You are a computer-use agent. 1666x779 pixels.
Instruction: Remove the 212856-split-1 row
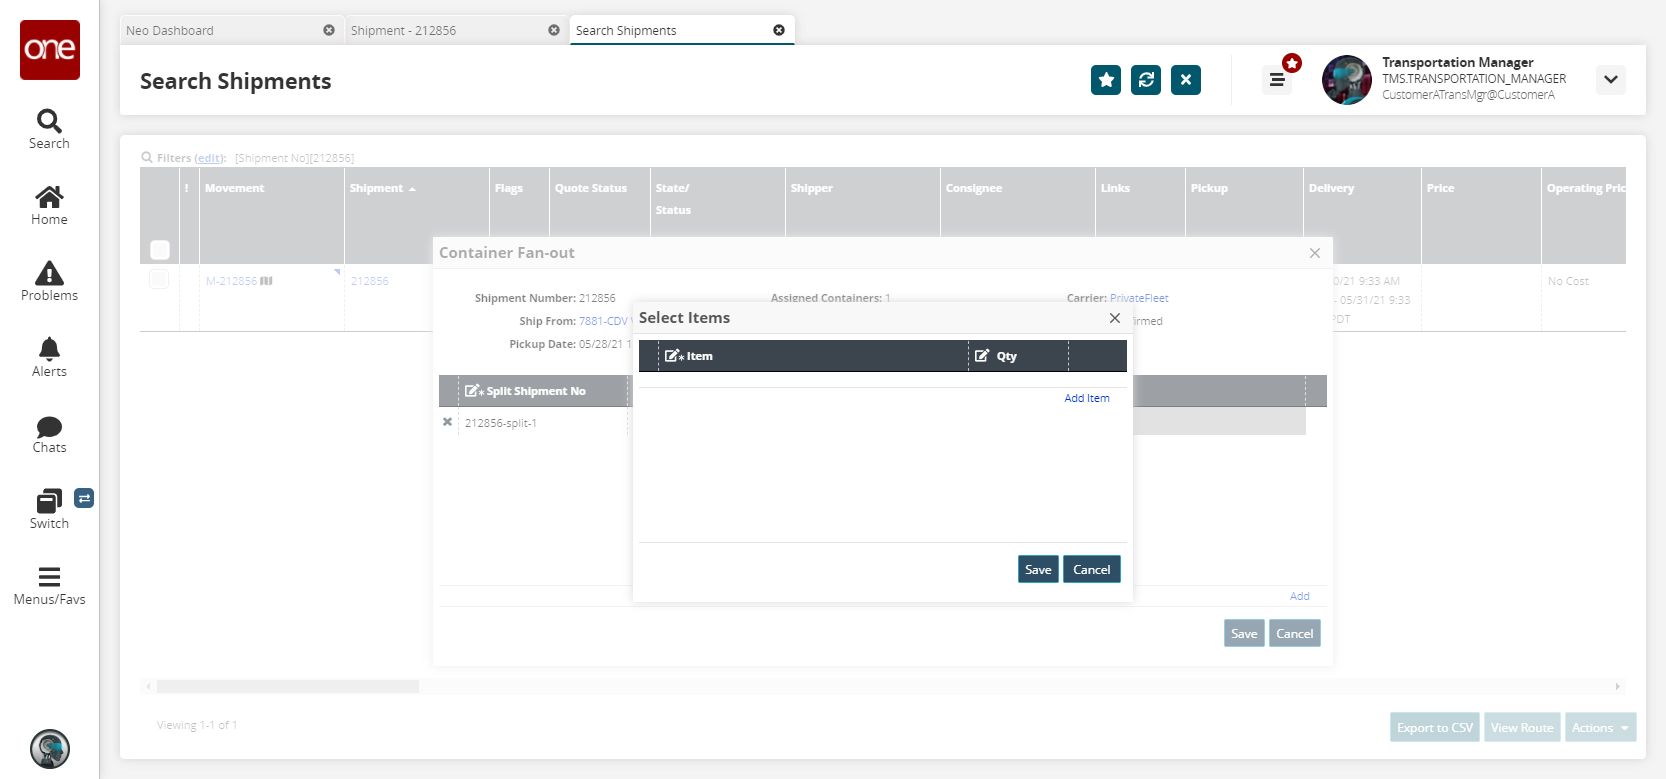(447, 422)
